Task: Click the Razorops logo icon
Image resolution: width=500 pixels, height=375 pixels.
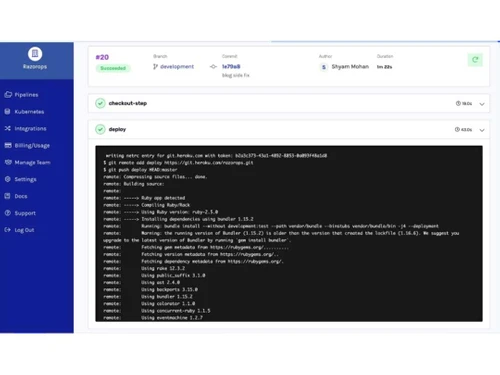Action: point(35,53)
